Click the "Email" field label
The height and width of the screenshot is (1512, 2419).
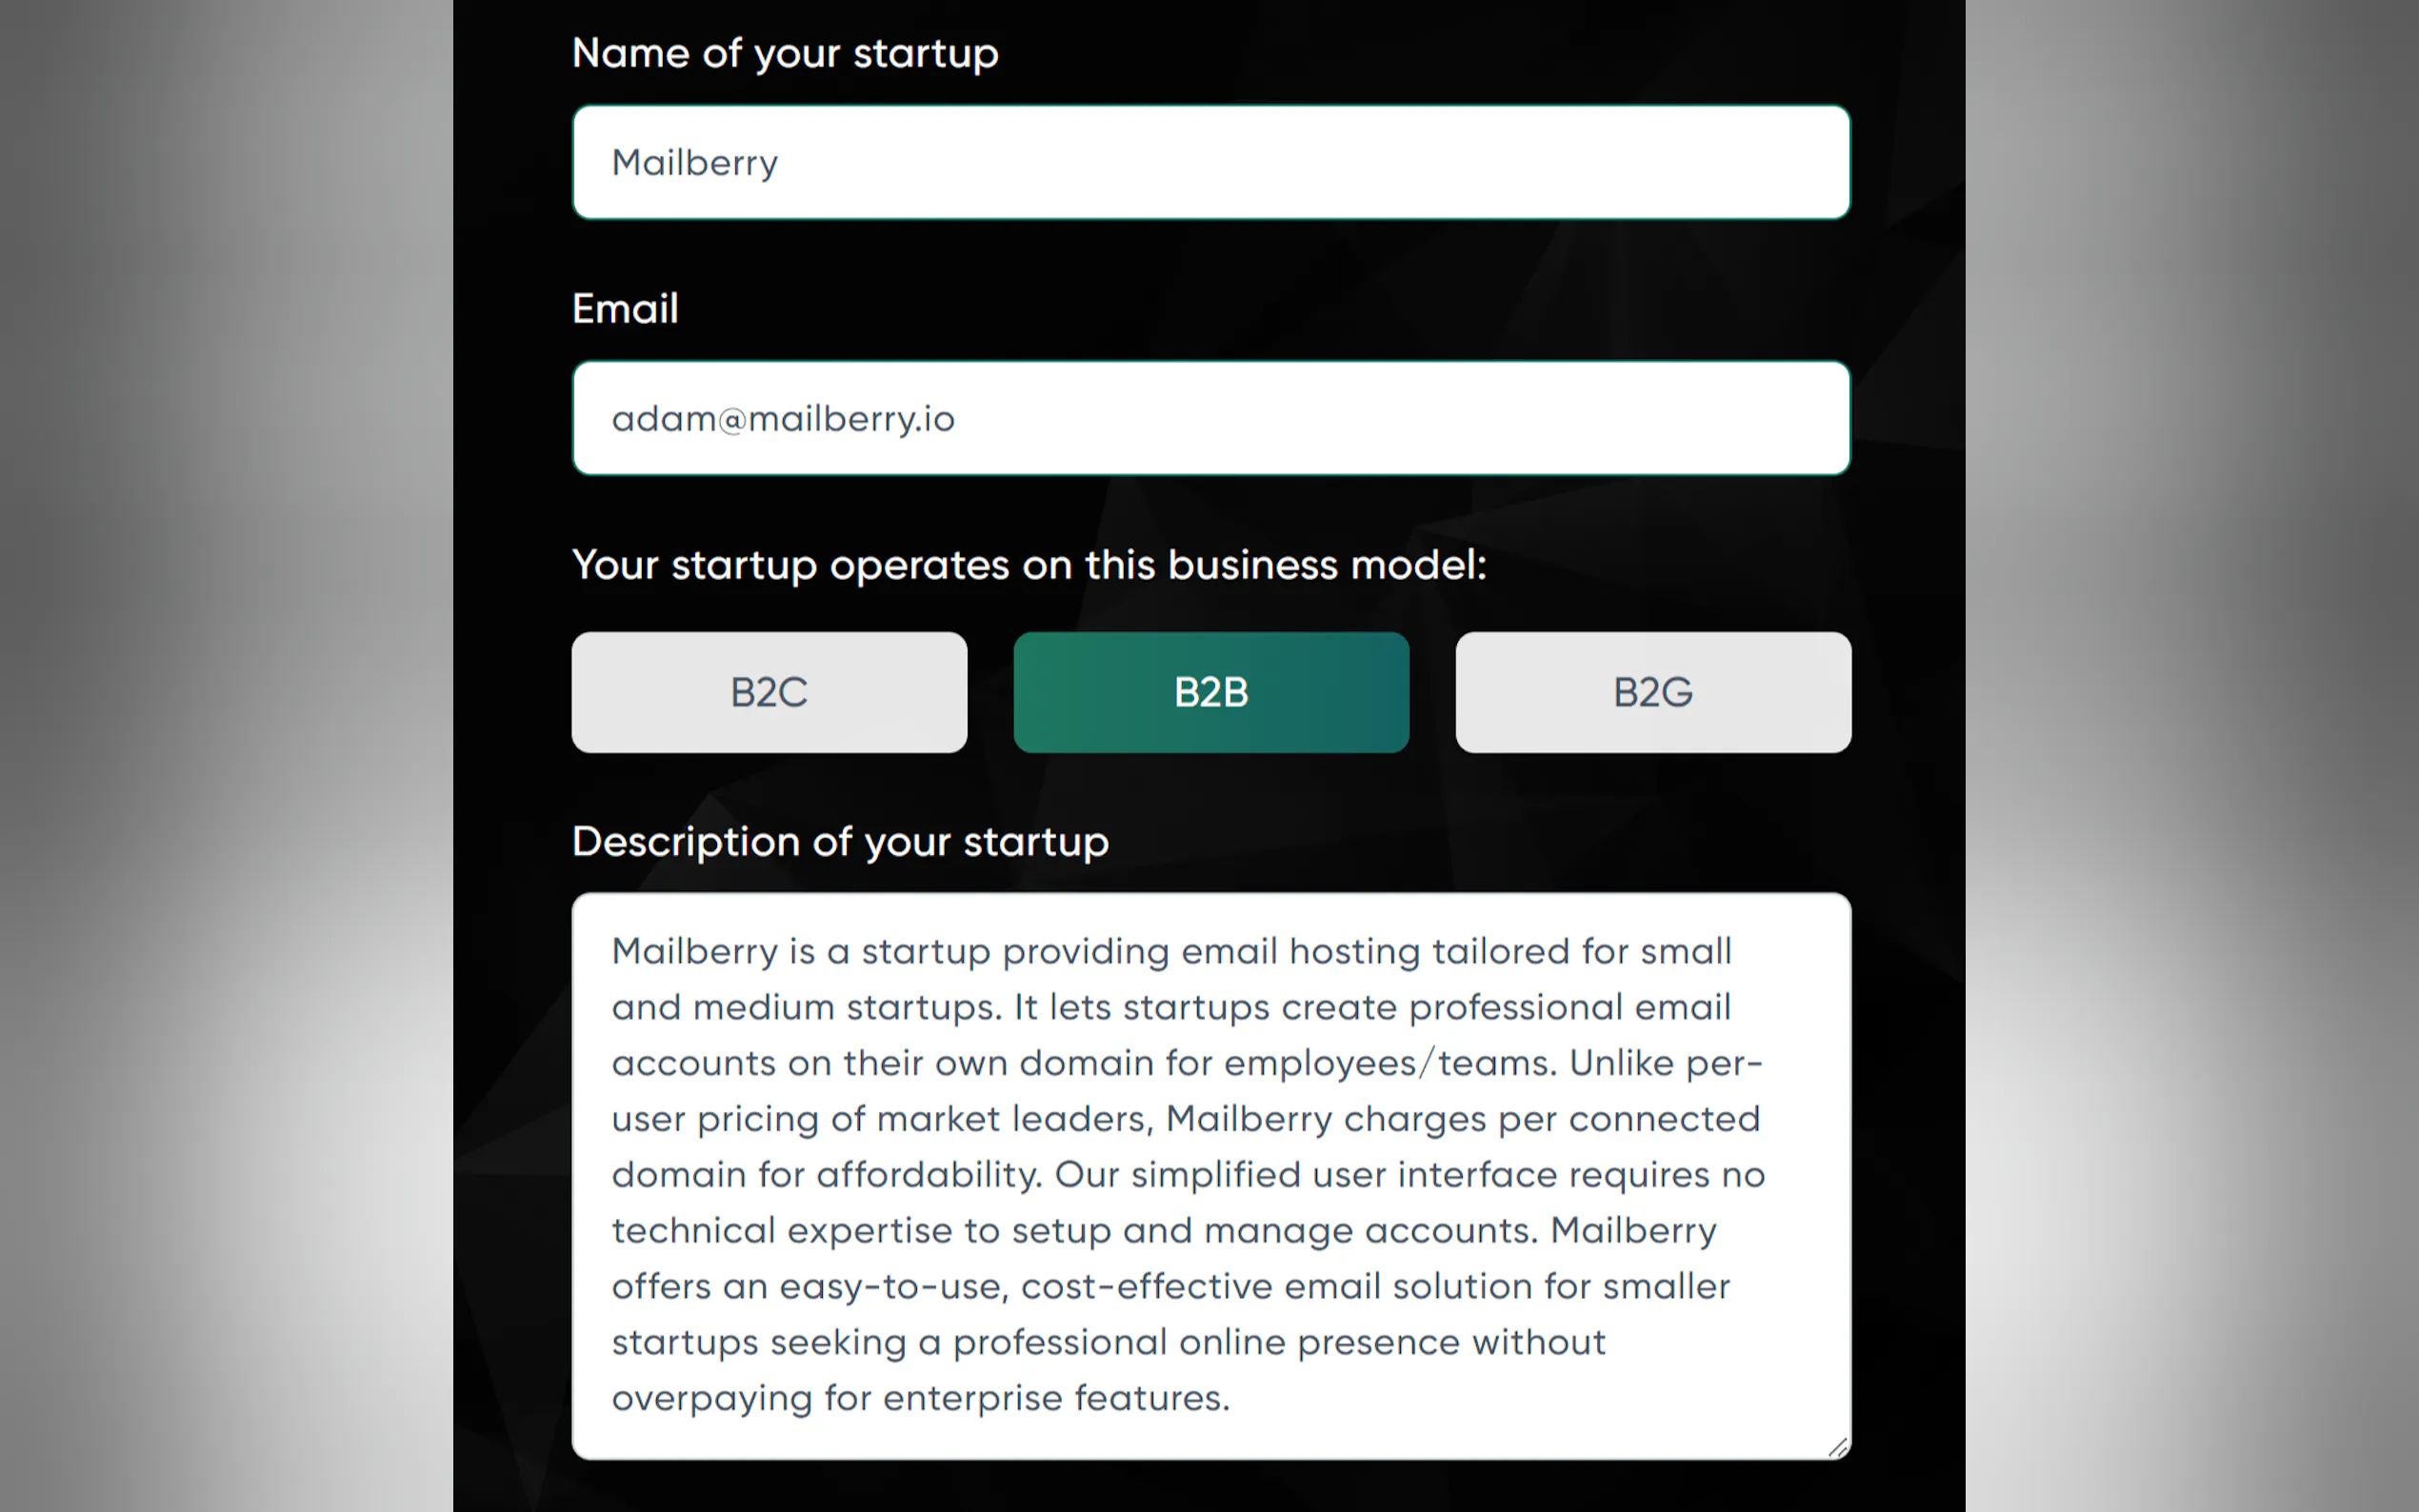coord(625,309)
